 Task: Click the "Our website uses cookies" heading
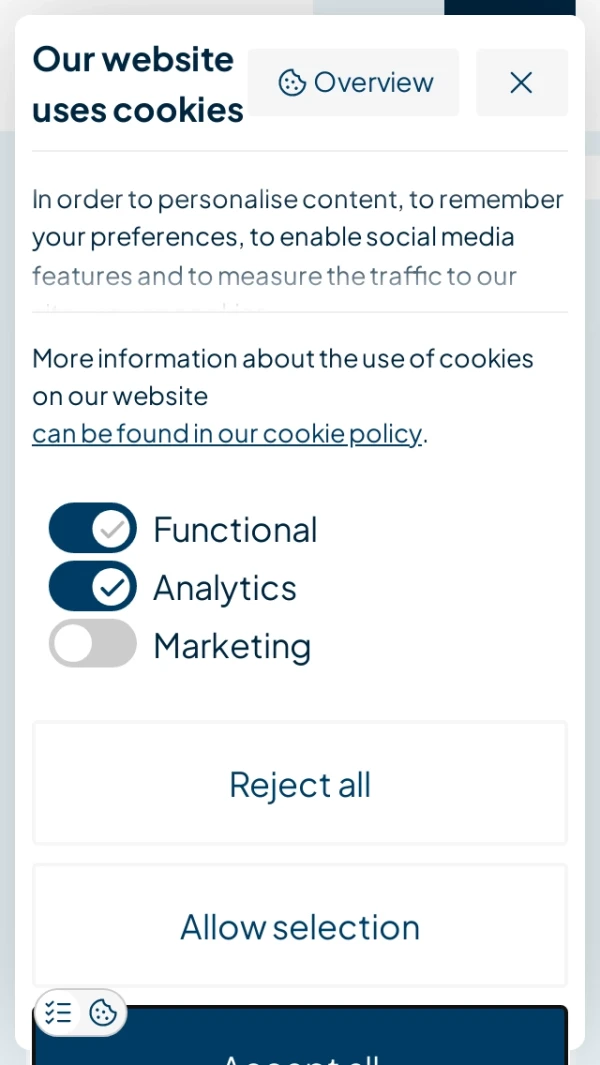coord(138,84)
